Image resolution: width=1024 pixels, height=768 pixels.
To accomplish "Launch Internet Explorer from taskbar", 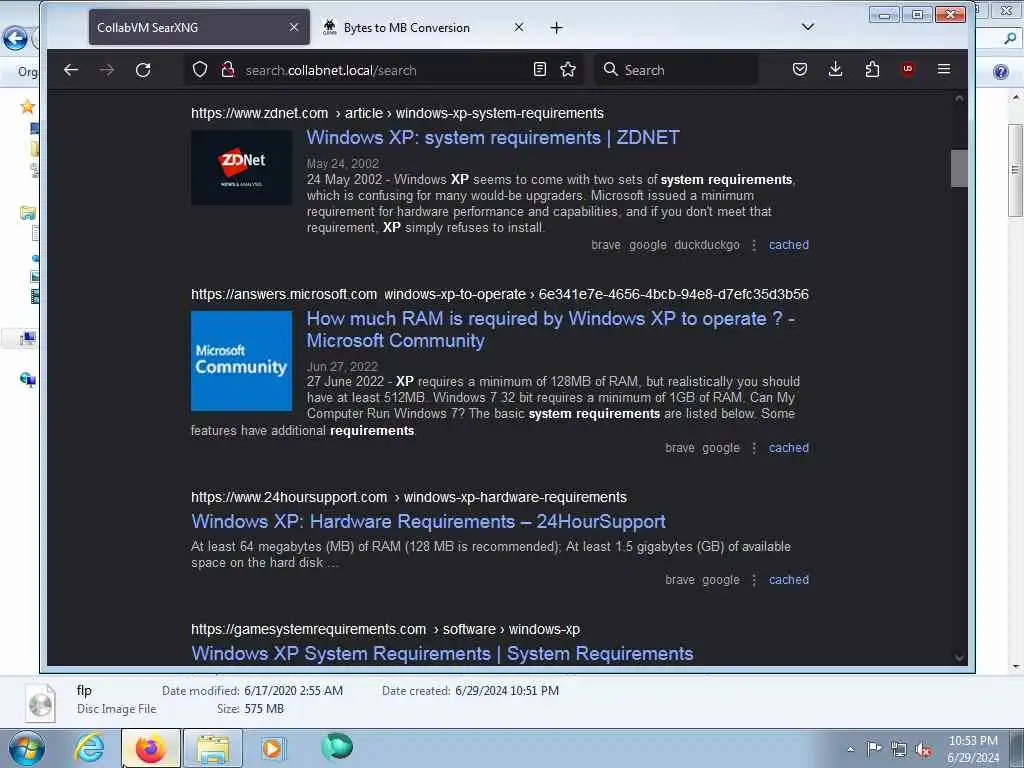I will tap(89, 748).
